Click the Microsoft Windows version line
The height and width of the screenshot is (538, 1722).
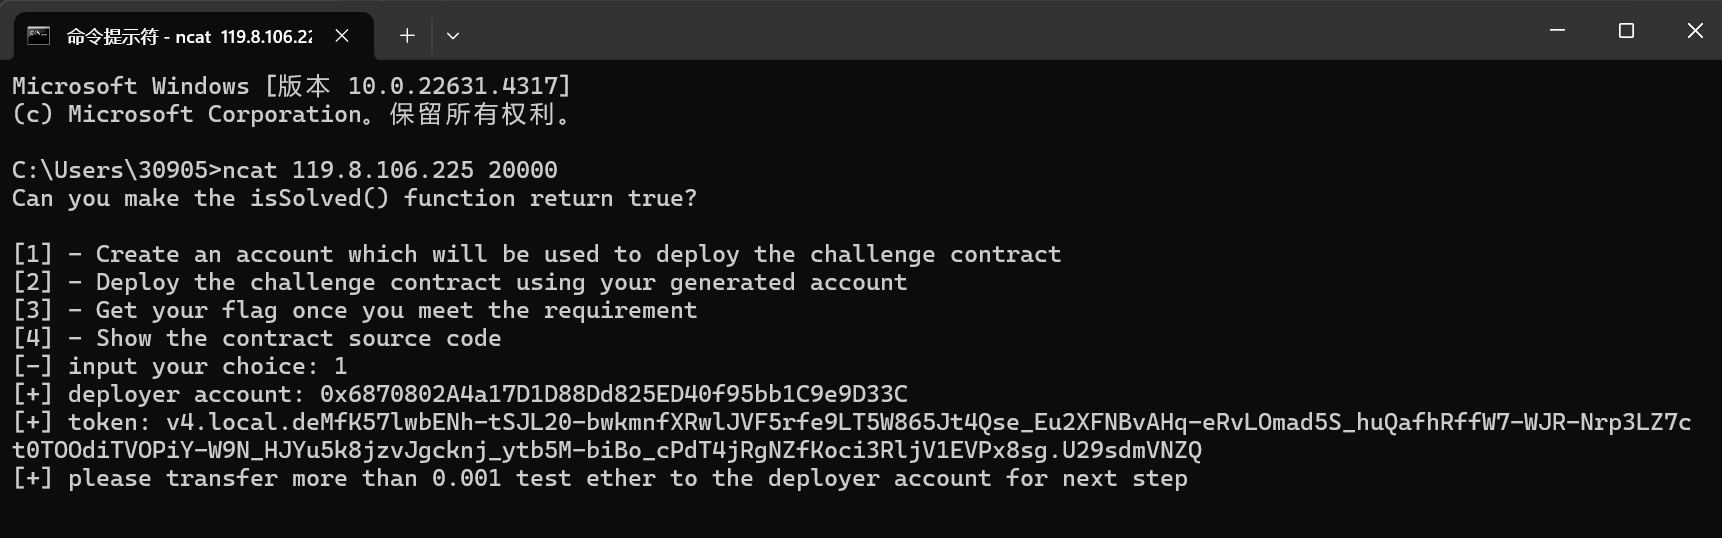[x=290, y=86]
